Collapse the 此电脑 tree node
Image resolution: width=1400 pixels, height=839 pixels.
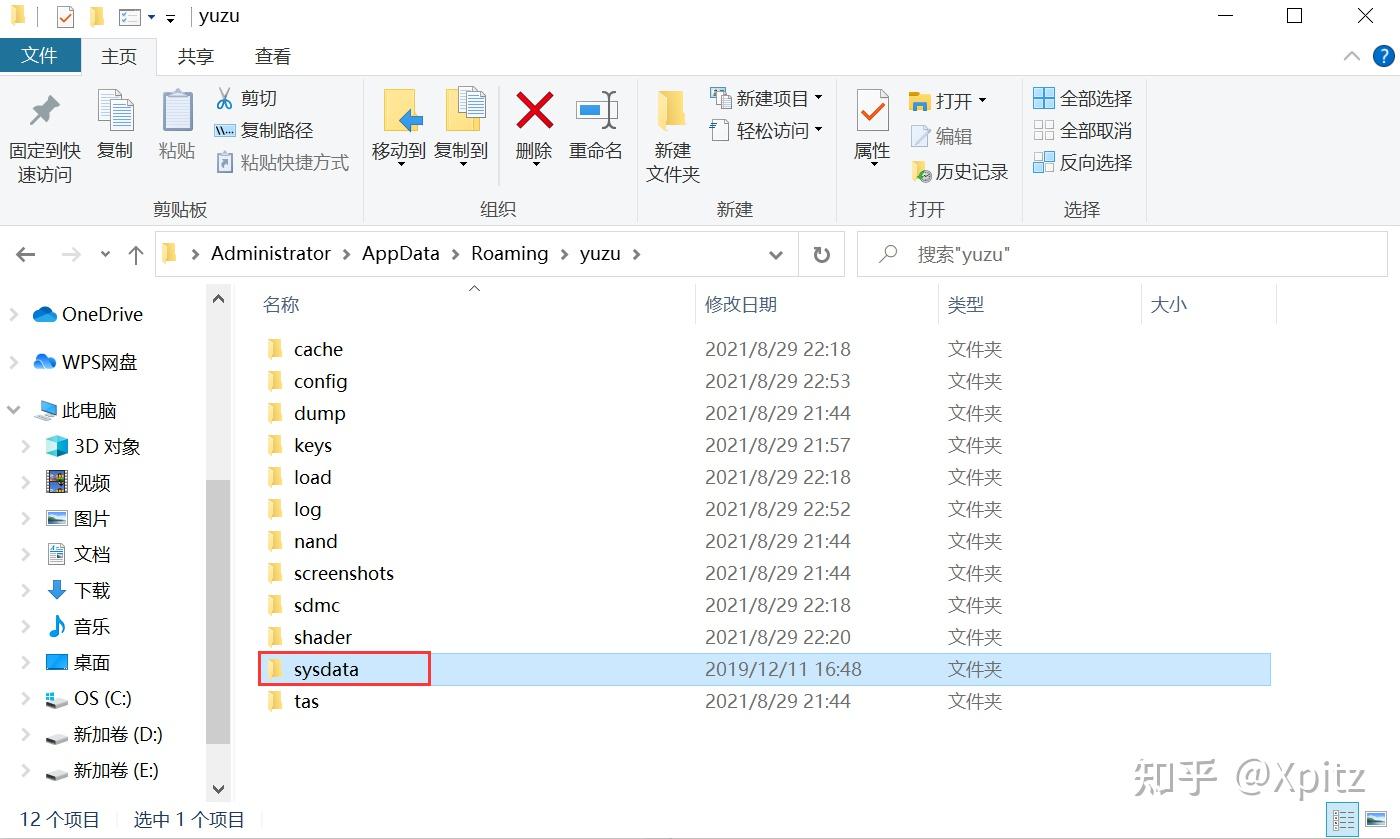tap(13, 410)
